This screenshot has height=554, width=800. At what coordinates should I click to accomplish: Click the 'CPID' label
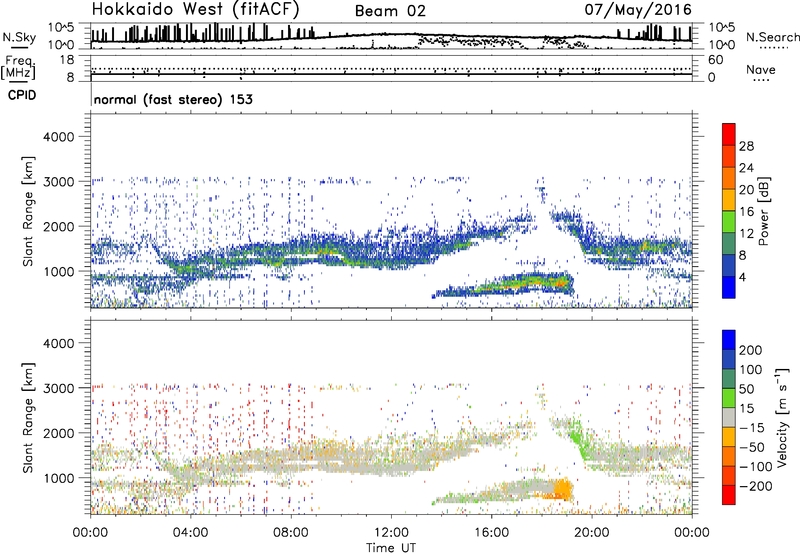[x=22, y=95]
